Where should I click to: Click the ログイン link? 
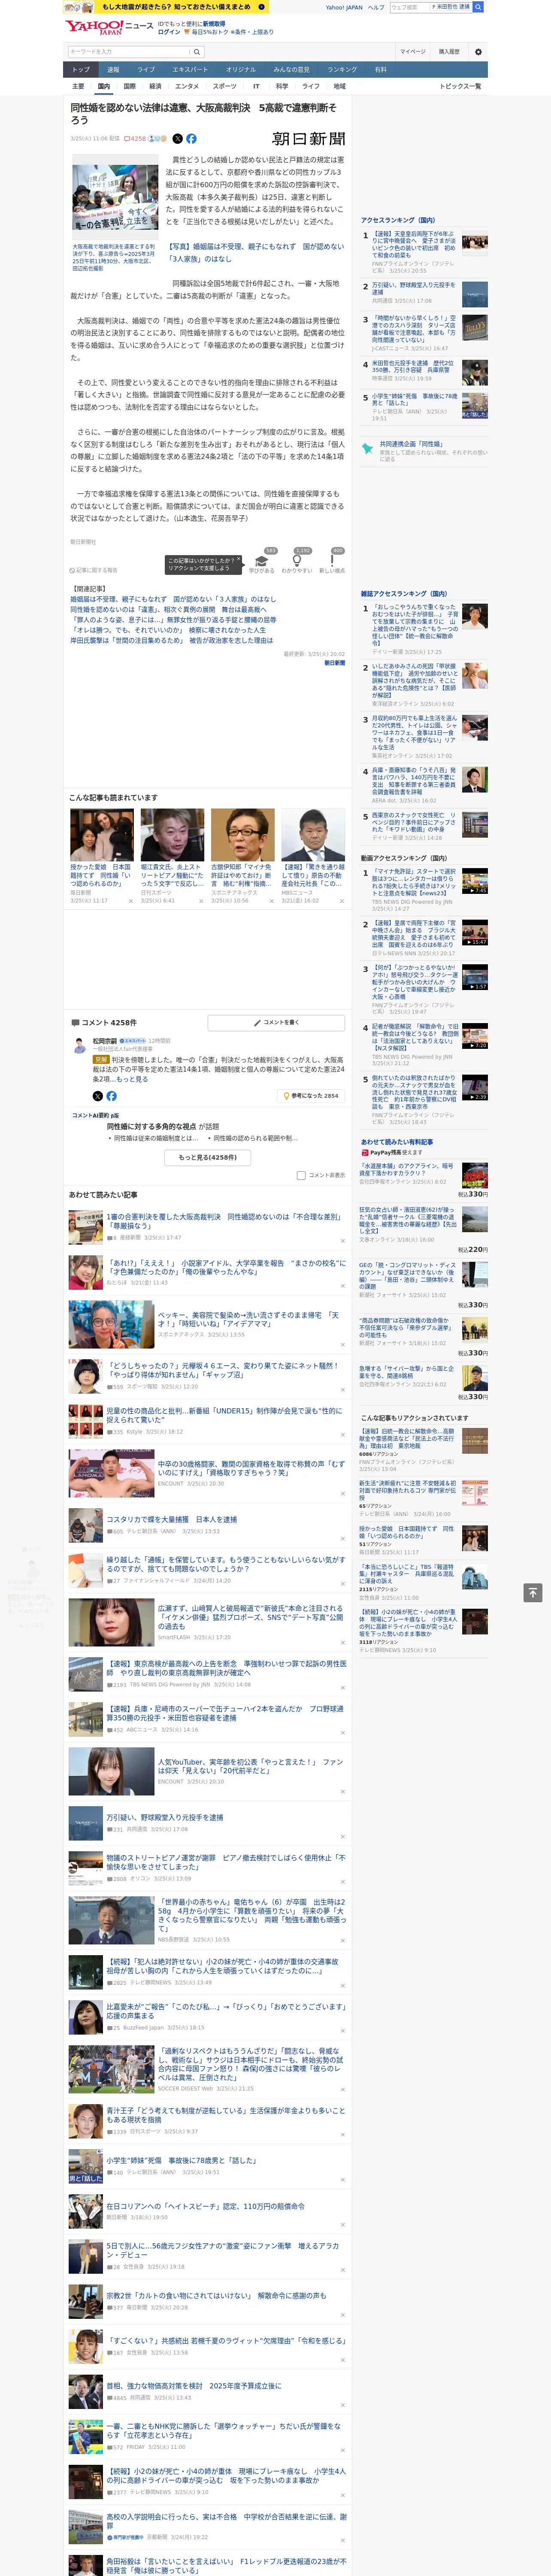pos(169,32)
